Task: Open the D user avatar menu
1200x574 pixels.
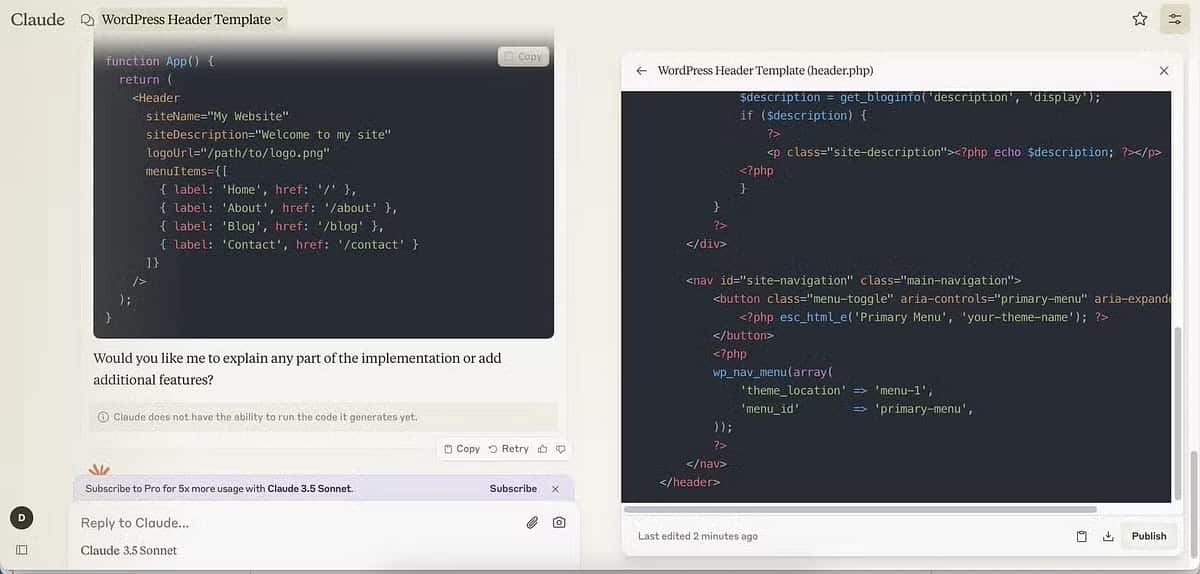Action: [x=22, y=517]
